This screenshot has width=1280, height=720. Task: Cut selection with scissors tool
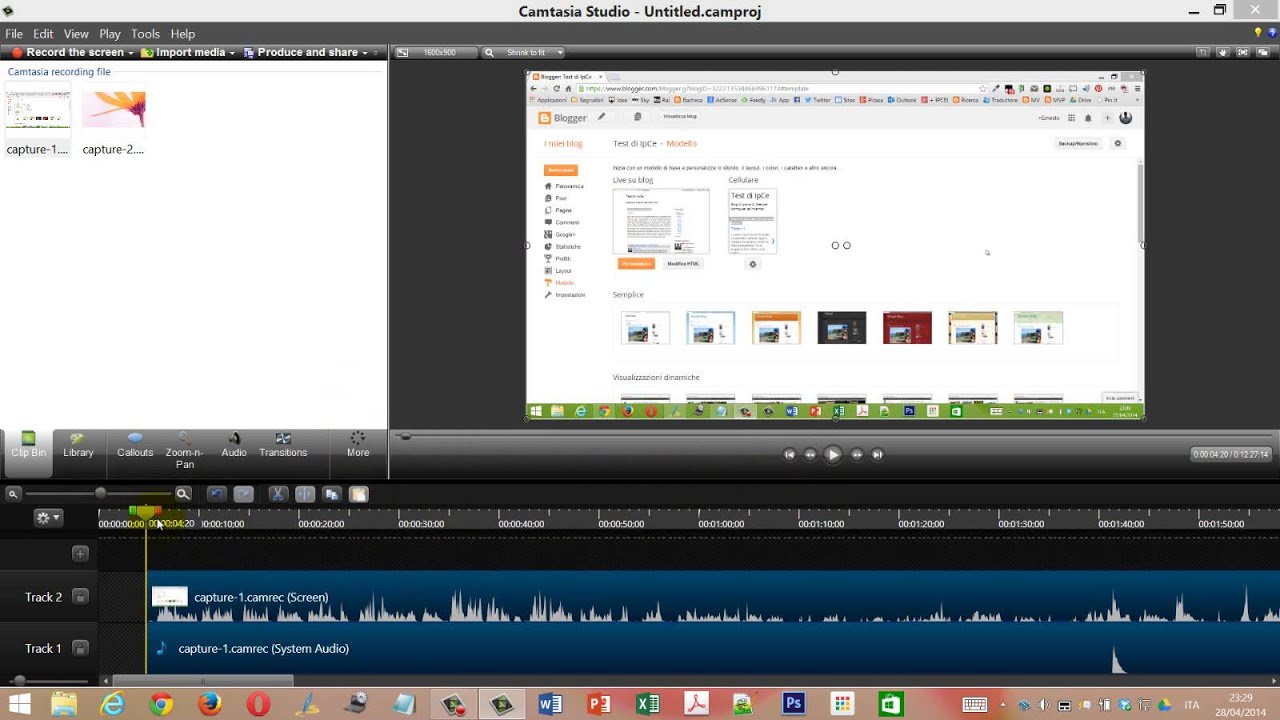(278, 494)
